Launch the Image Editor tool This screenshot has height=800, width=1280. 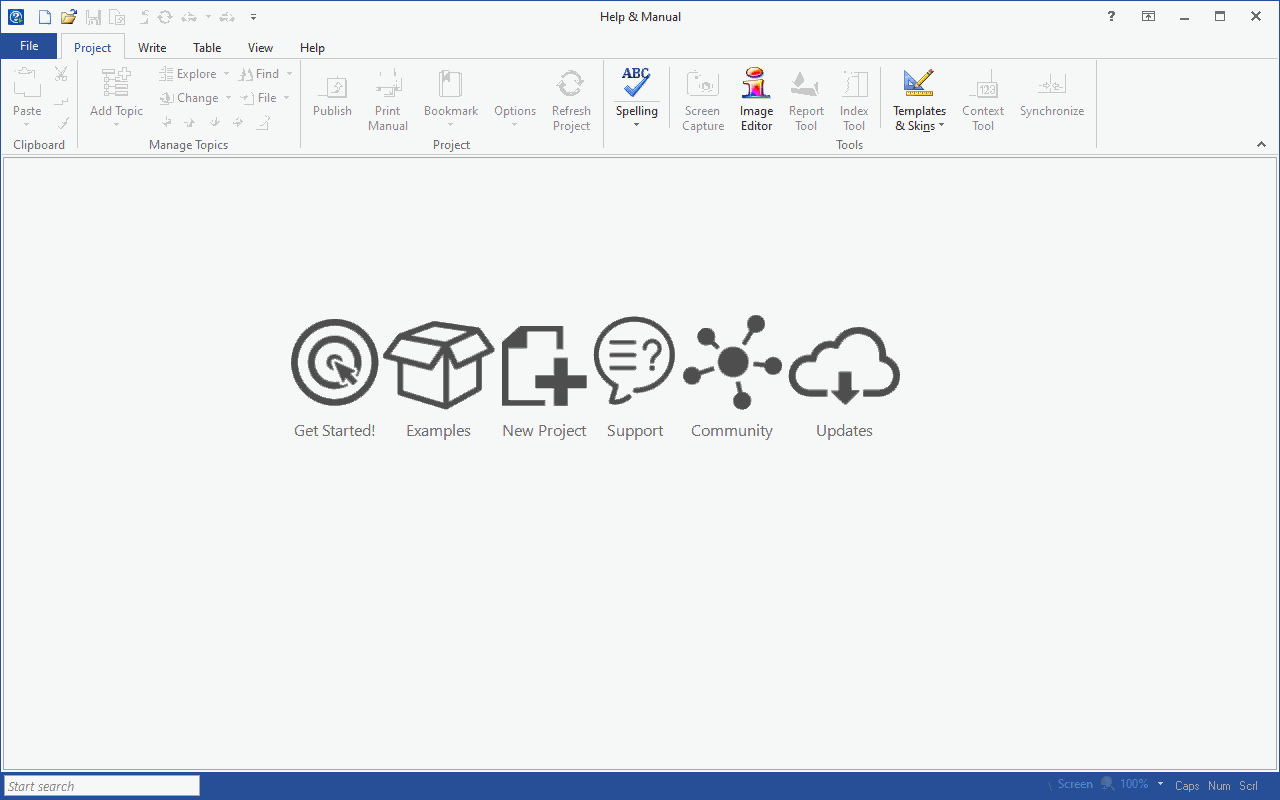[x=756, y=99]
